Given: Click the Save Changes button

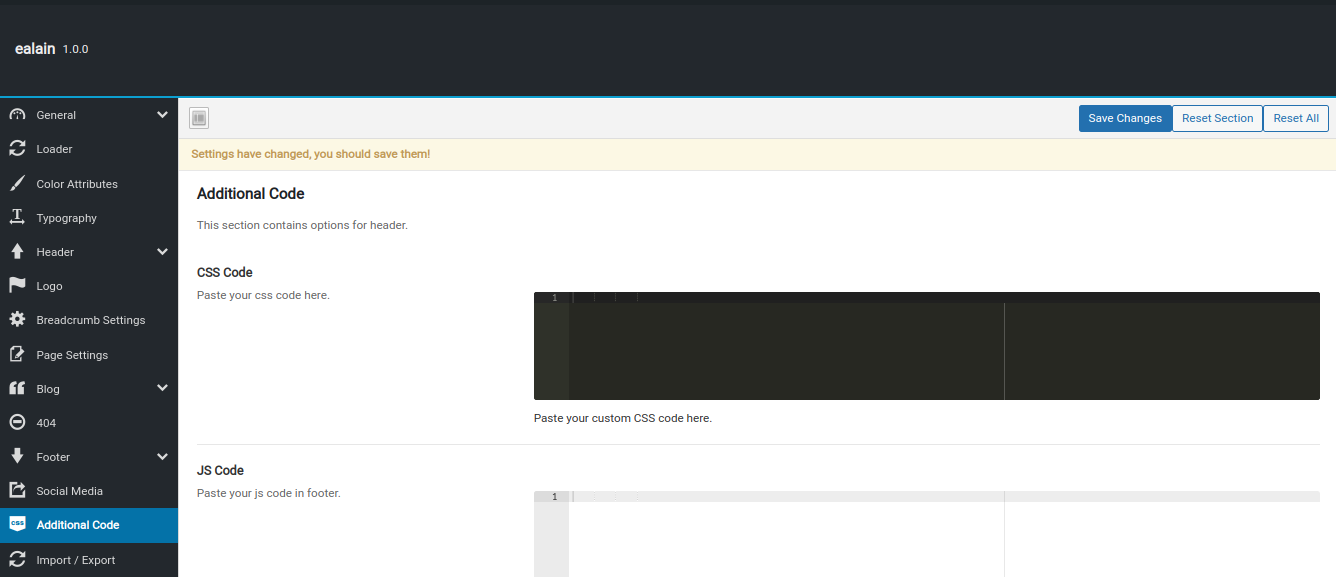Looking at the screenshot, I should [x=1125, y=118].
